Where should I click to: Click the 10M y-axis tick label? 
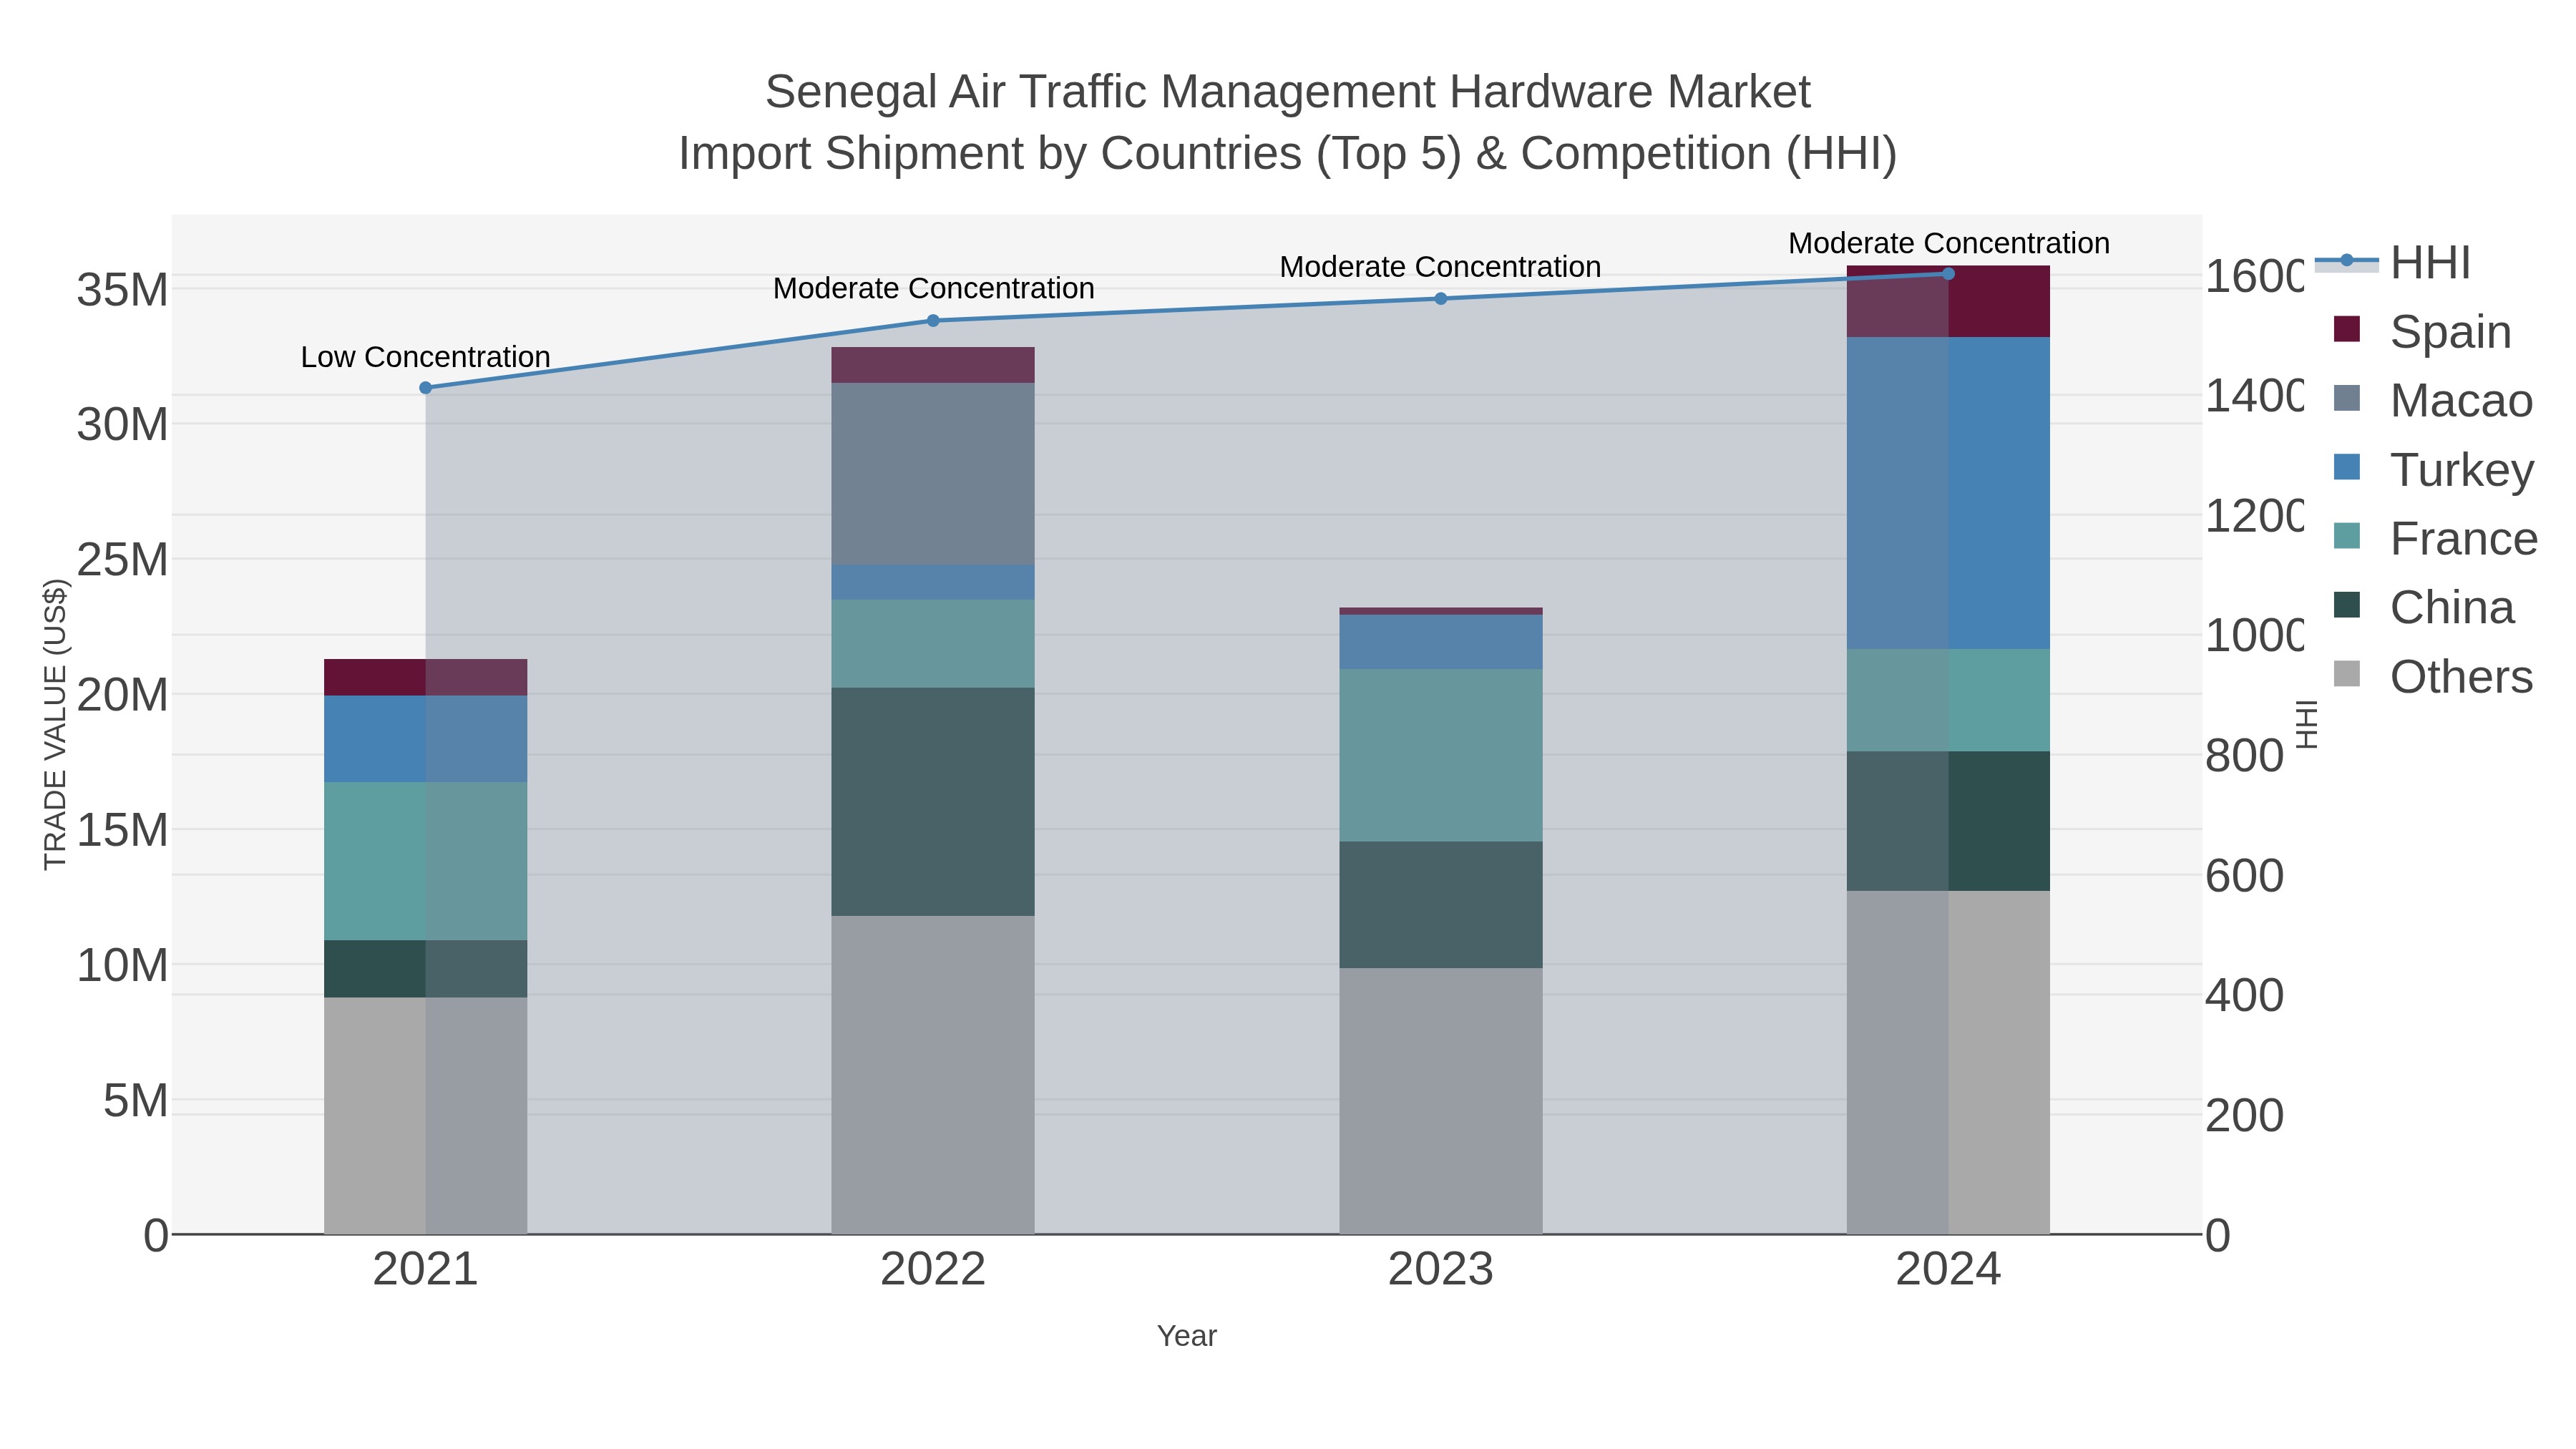coord(122,966)
